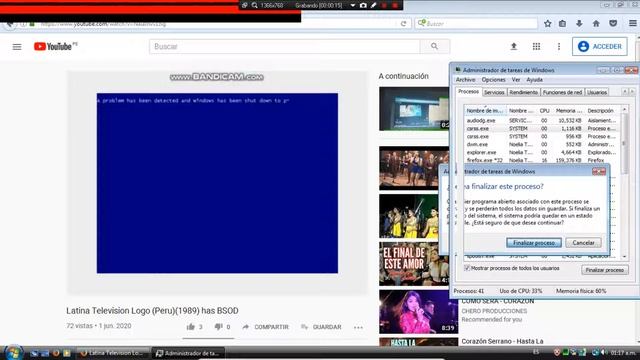Screen dimensions: 640x360
Task: Open the video's three-dot more actions
Action: (x=358, y=327)
